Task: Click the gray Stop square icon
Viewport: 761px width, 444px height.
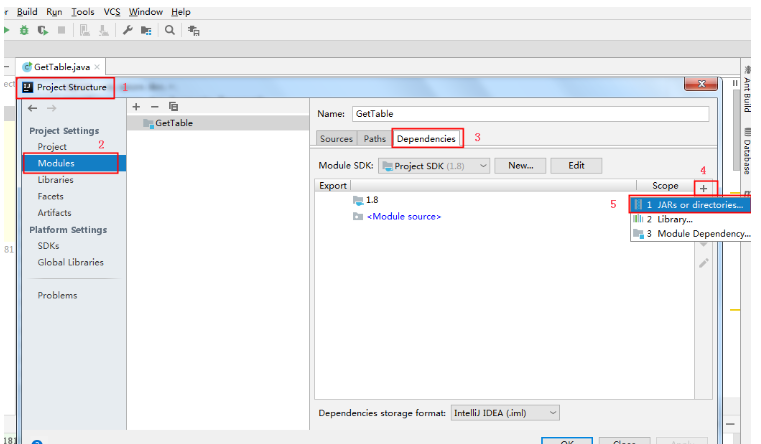Action: pos(61,30)
